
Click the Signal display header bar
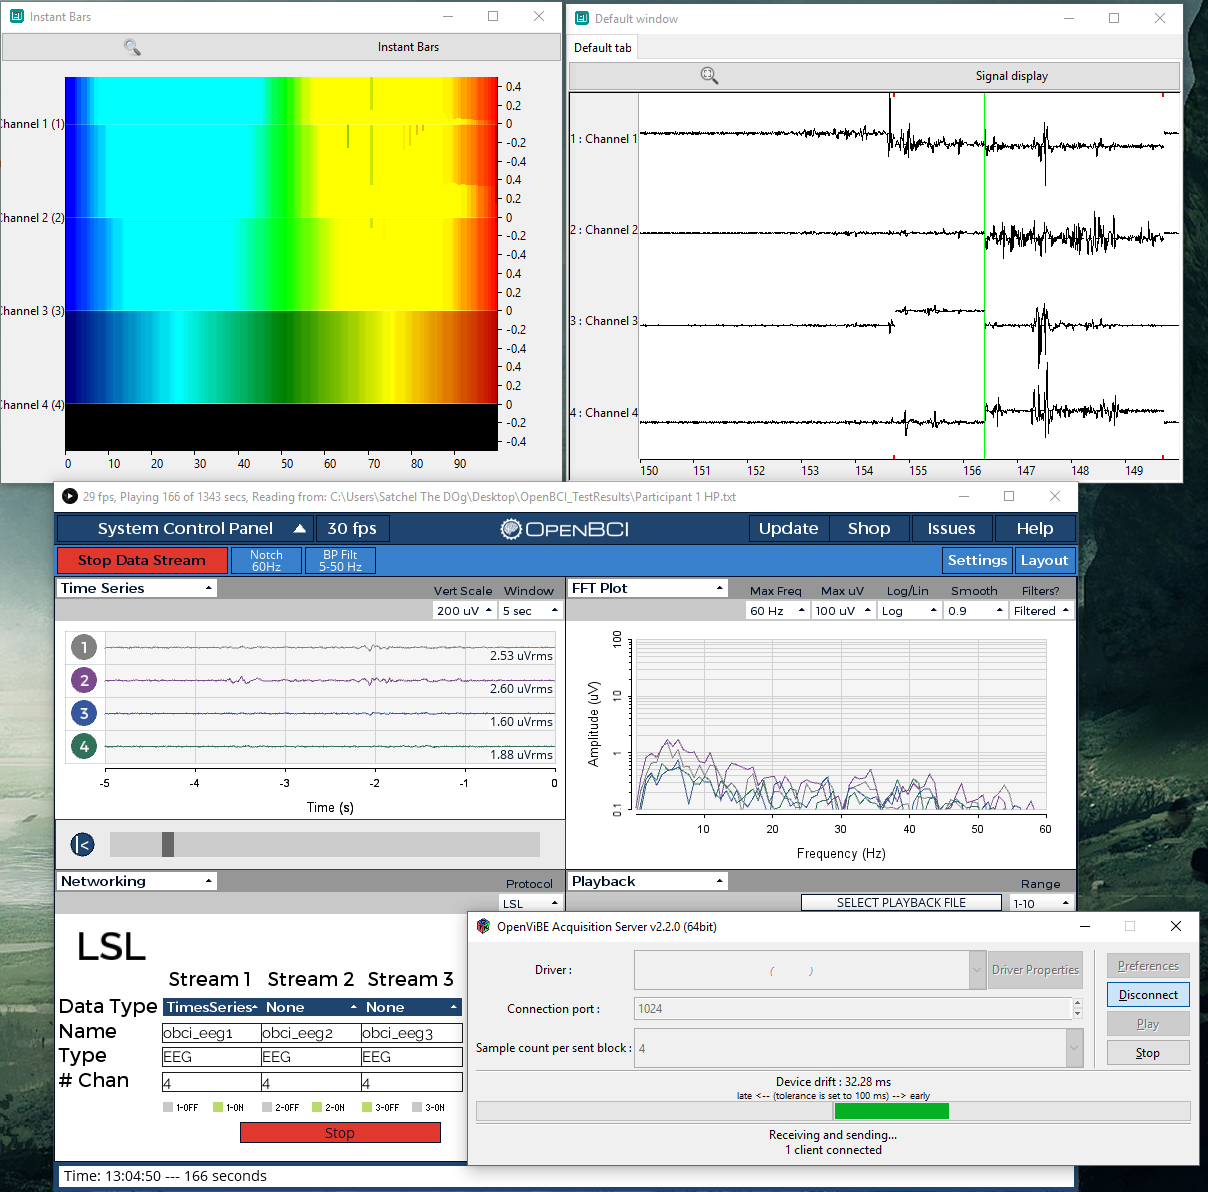874,76
